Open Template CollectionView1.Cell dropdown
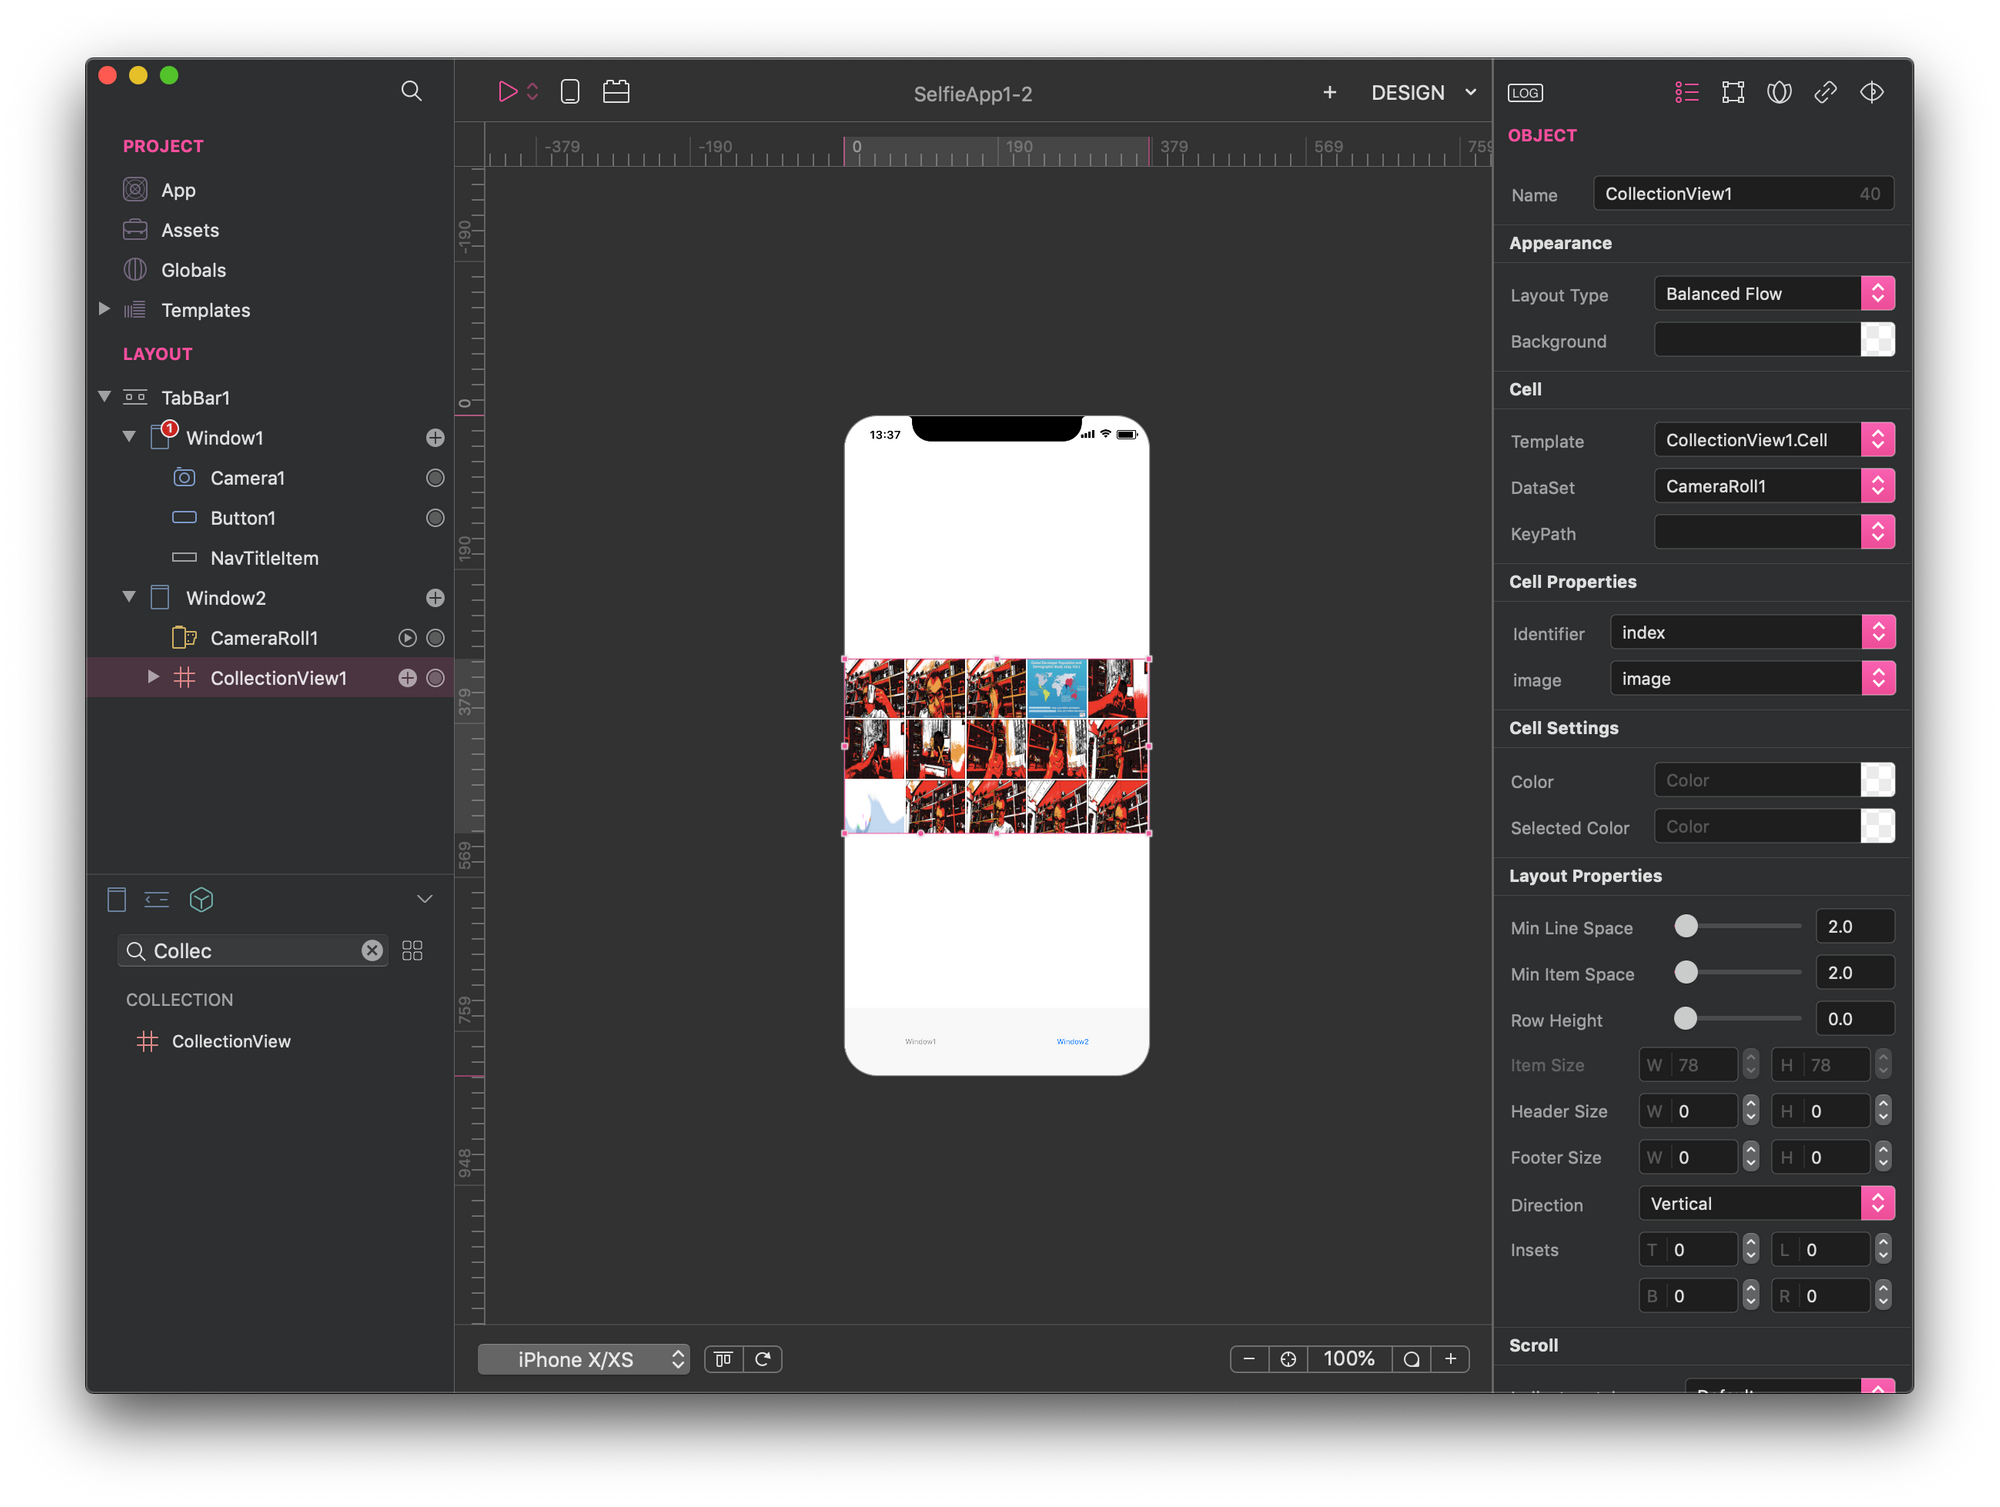Image resolution: width=2000 pixels, height=1507 pixels. click(x=1774, y=440)
